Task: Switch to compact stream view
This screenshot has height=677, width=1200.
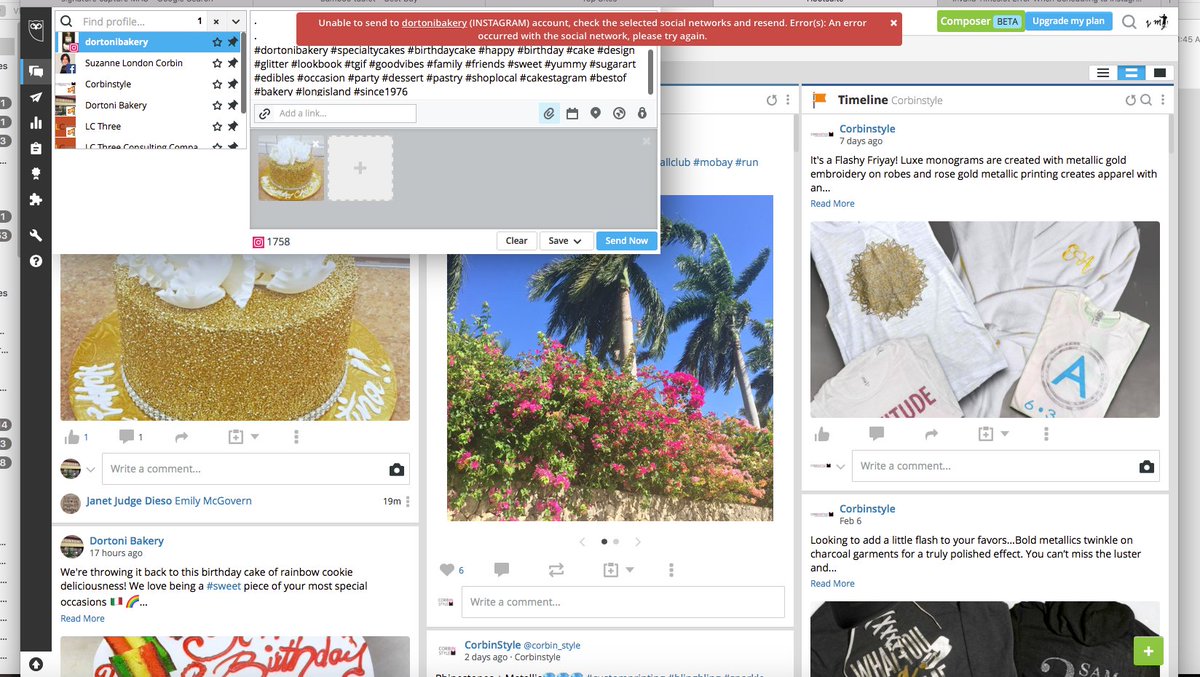Action: pyautogui.click(x=1103, y=73)
